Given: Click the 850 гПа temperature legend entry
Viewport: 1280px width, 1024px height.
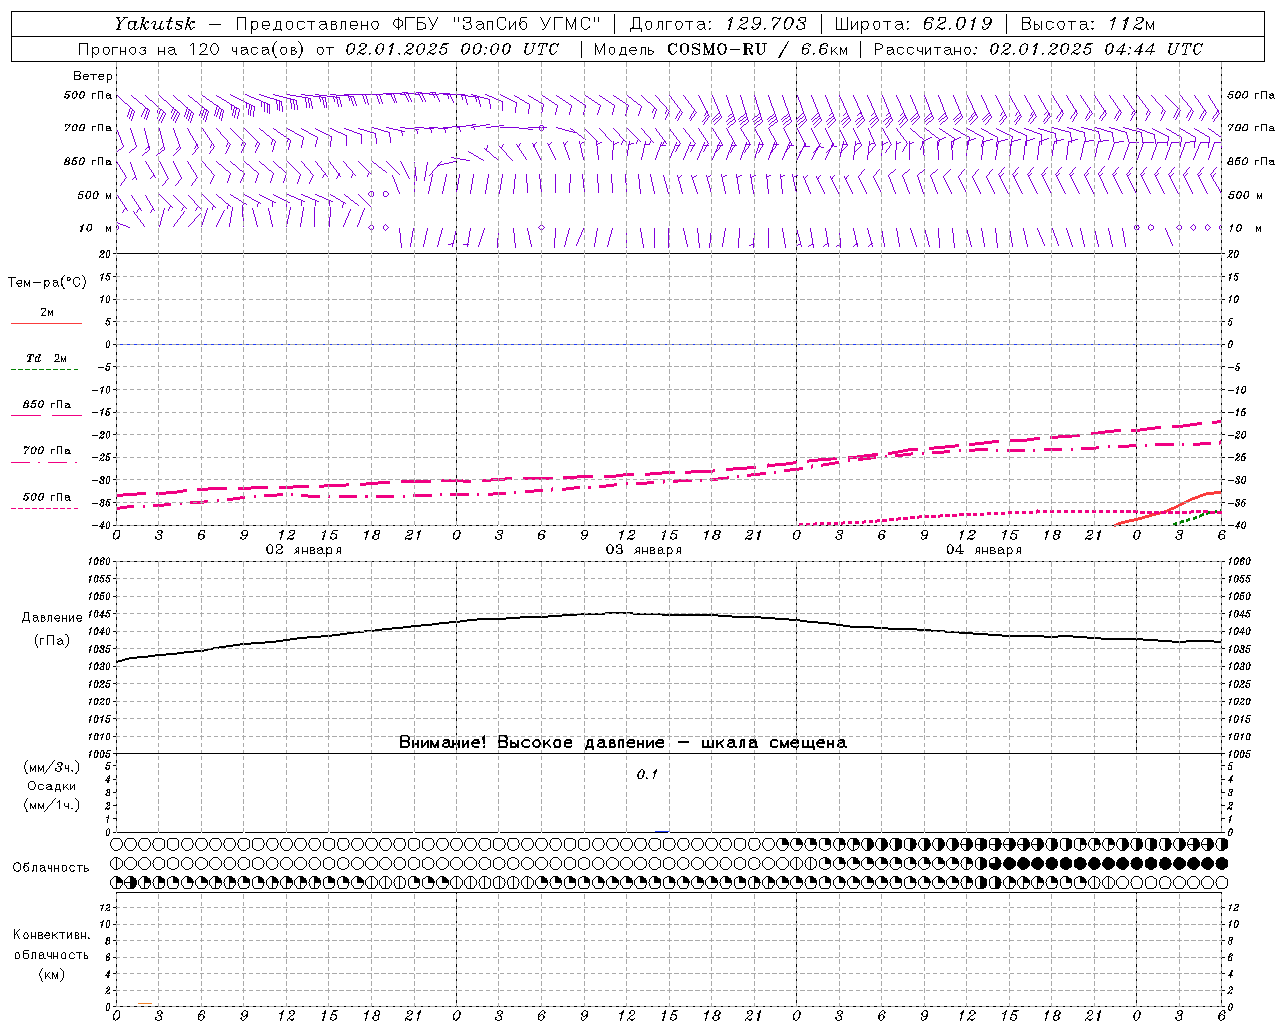Looking at the screenshot, I should point(47,404).
